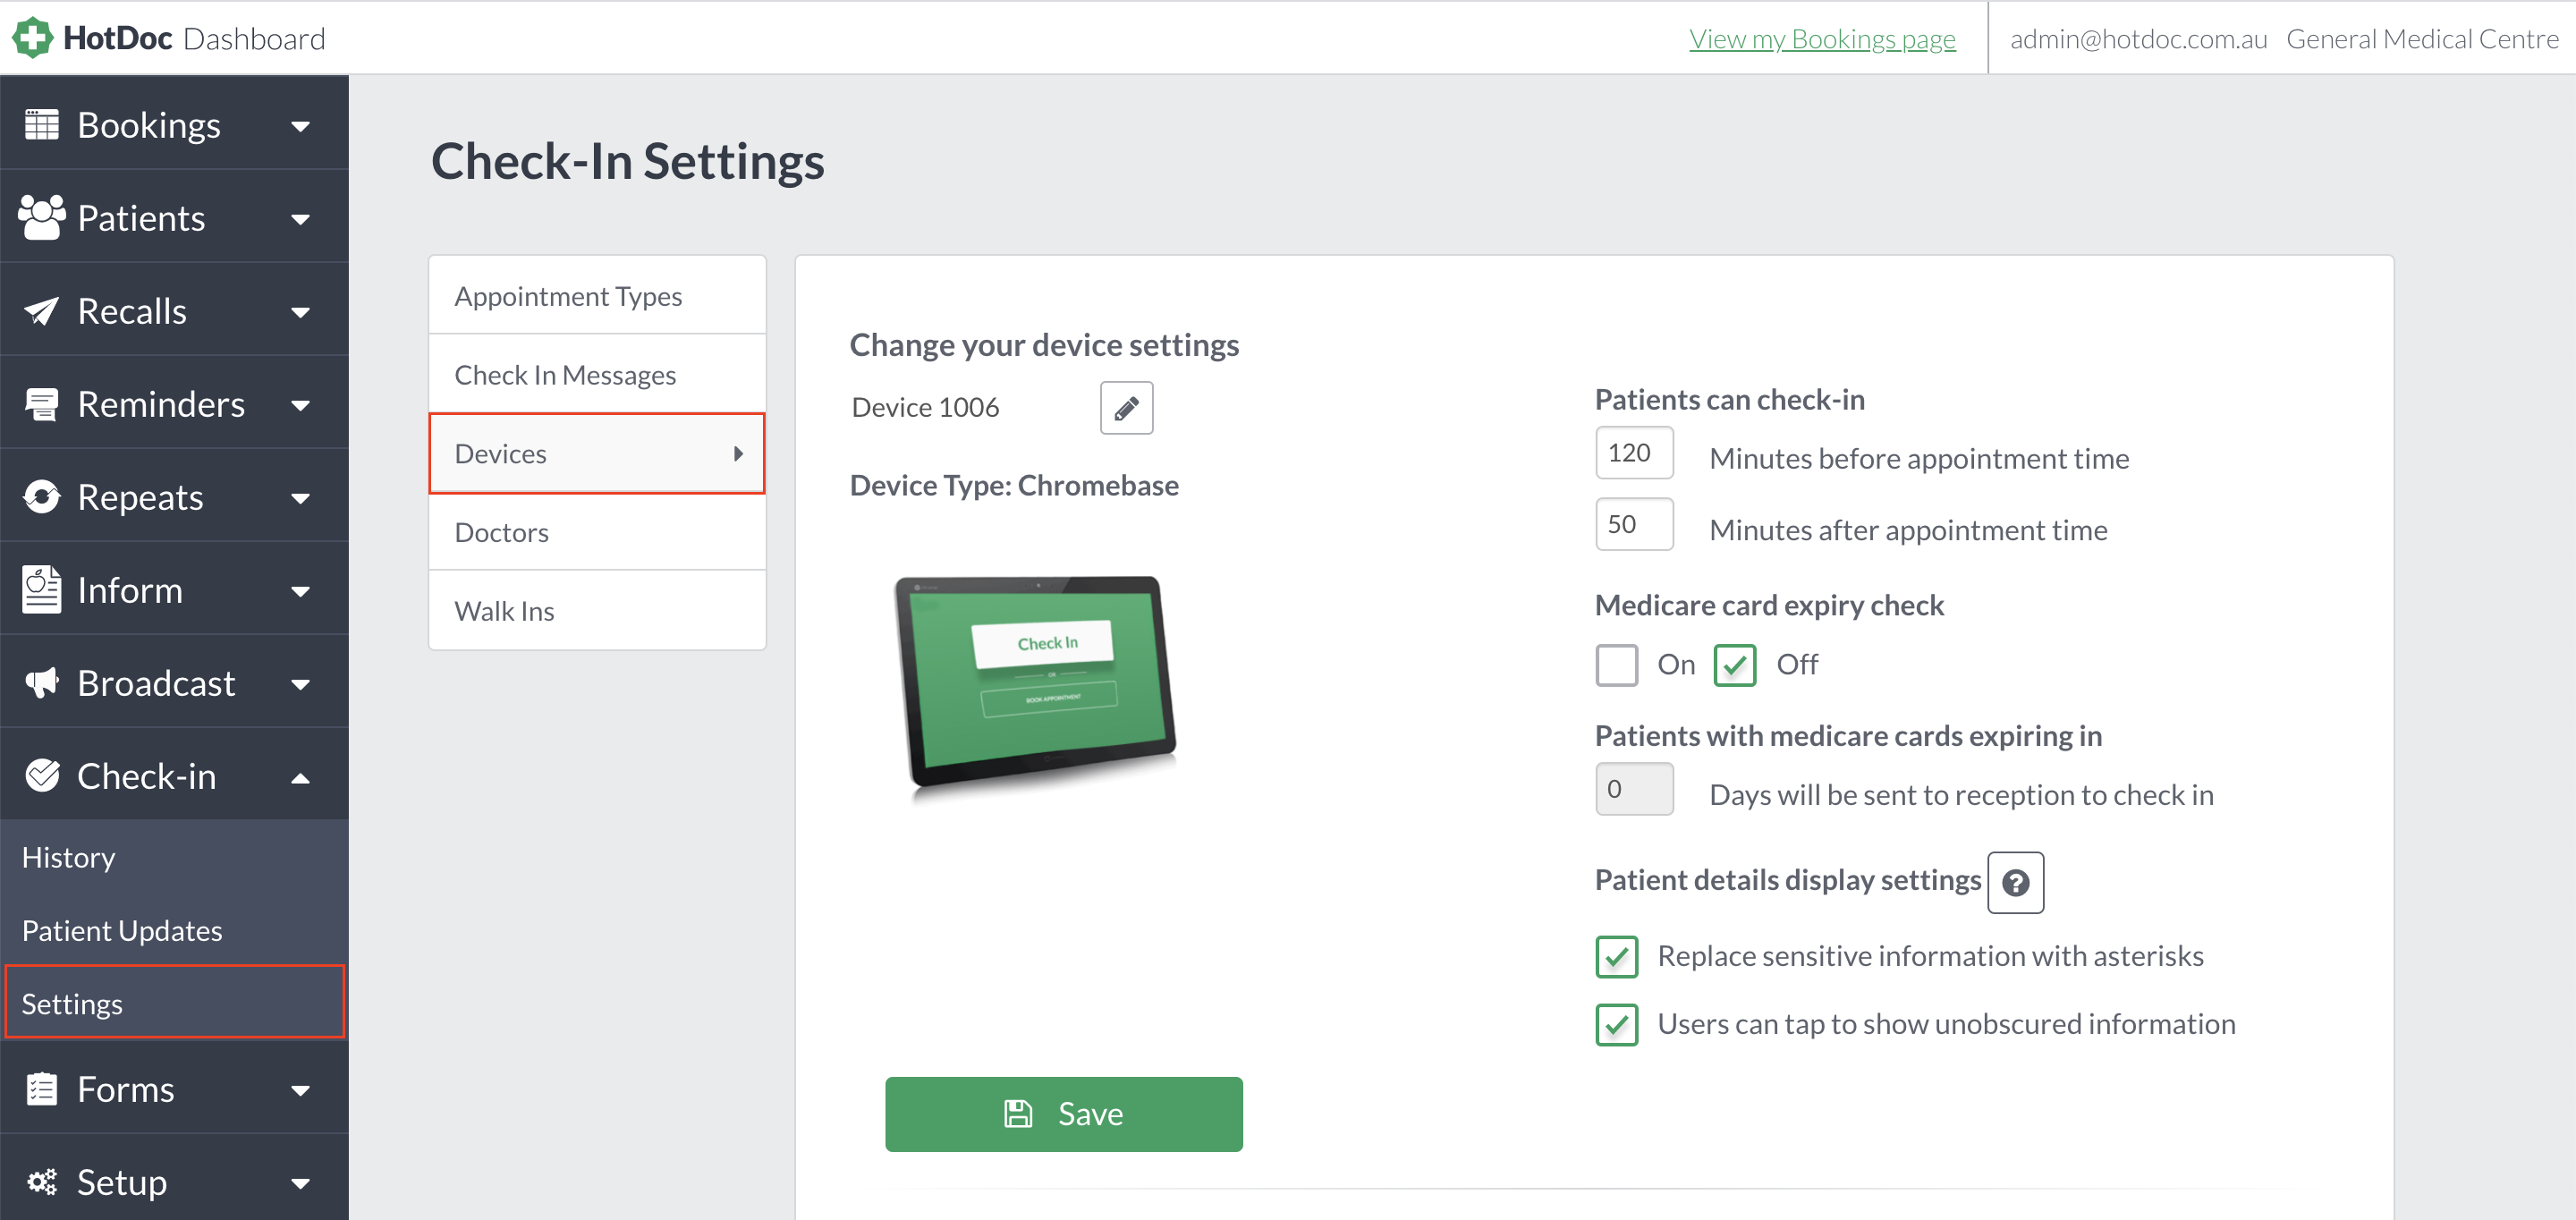Edit device name with pencil icon
Viewport: 2576px width, 1220px height.
point(1126,408)
